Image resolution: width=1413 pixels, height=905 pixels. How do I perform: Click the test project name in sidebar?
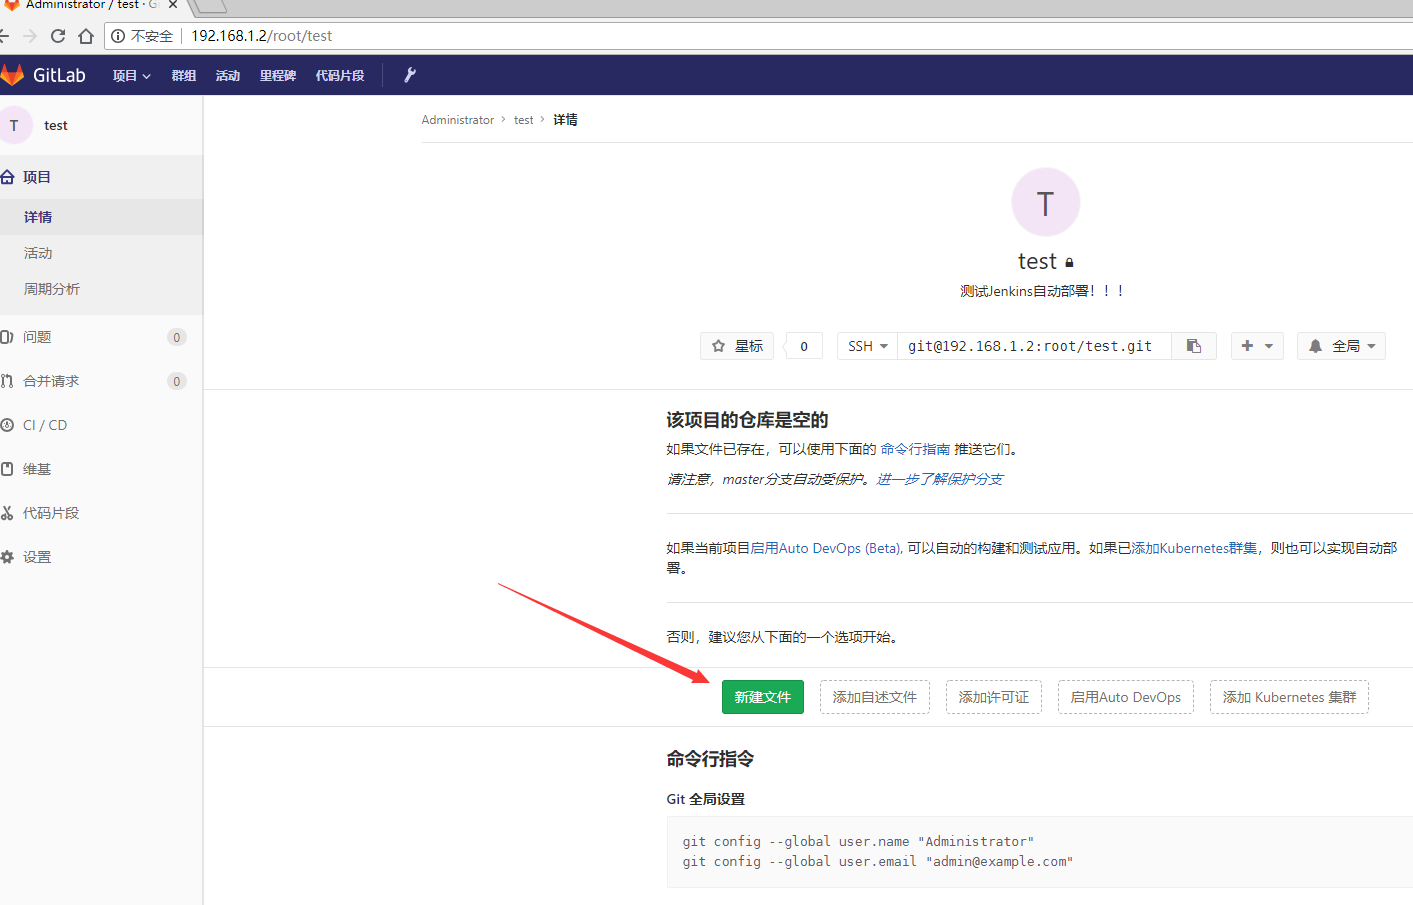(x=56, y=125)
